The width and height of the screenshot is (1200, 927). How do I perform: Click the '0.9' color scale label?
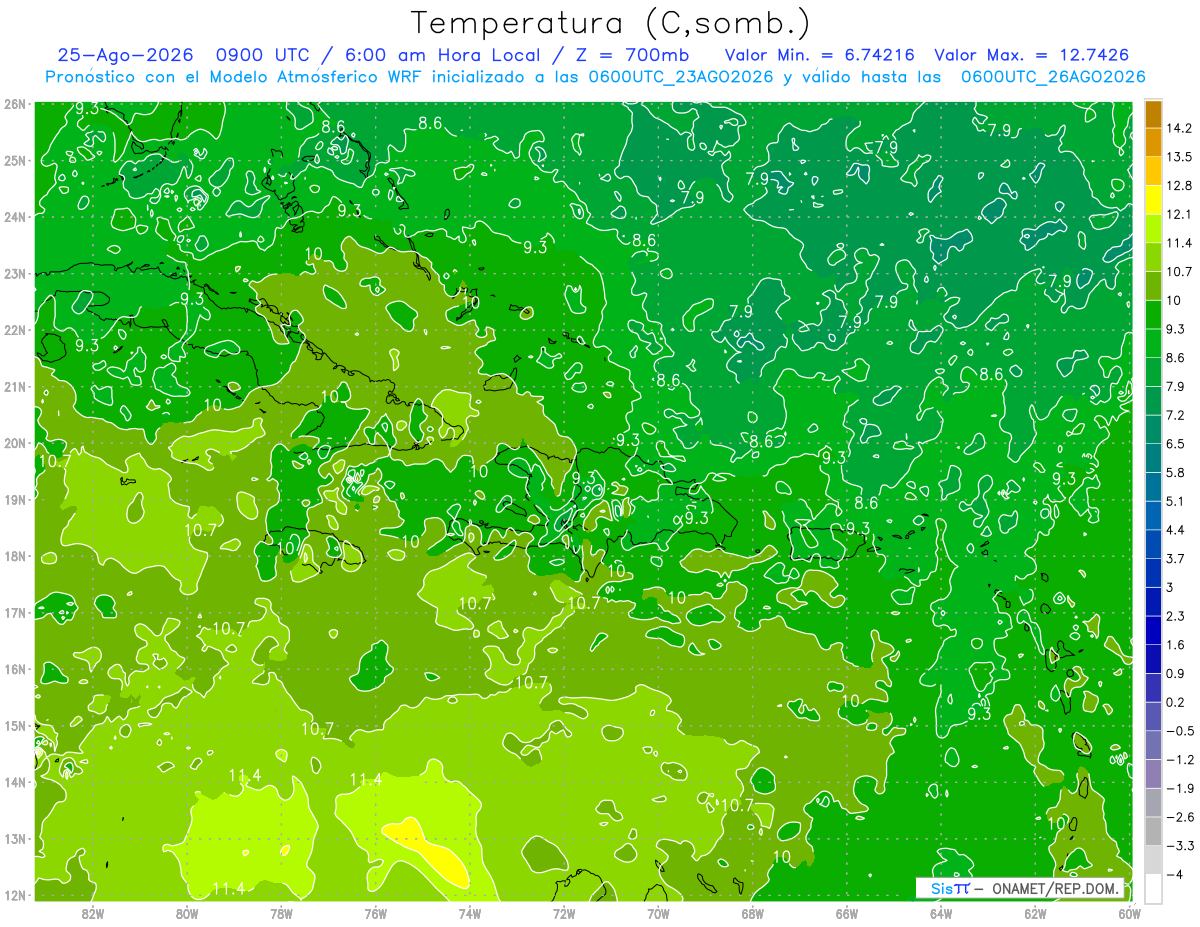(x=1175, y=673)
